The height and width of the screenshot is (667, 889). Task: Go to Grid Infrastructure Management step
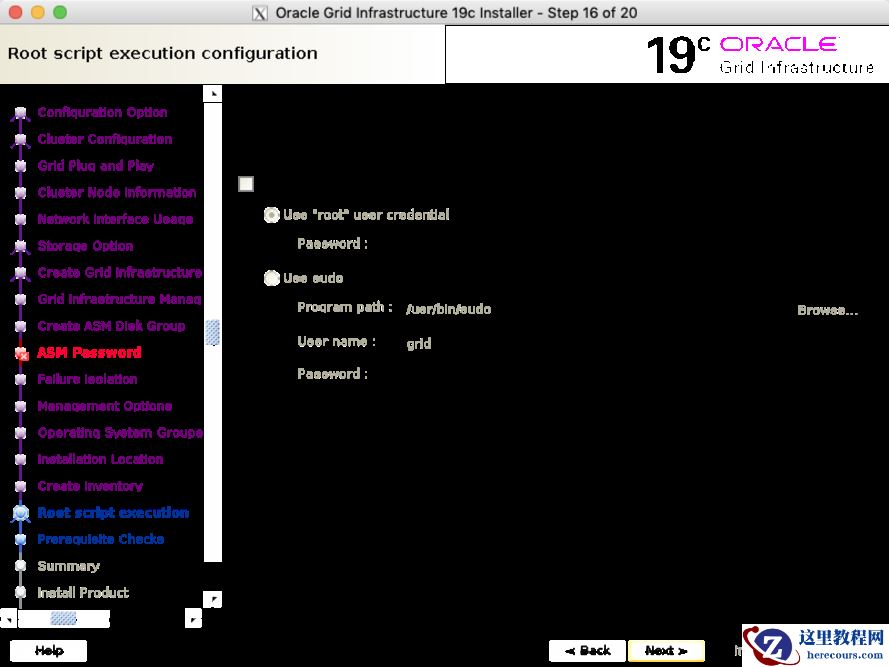[x=119, y=299]
